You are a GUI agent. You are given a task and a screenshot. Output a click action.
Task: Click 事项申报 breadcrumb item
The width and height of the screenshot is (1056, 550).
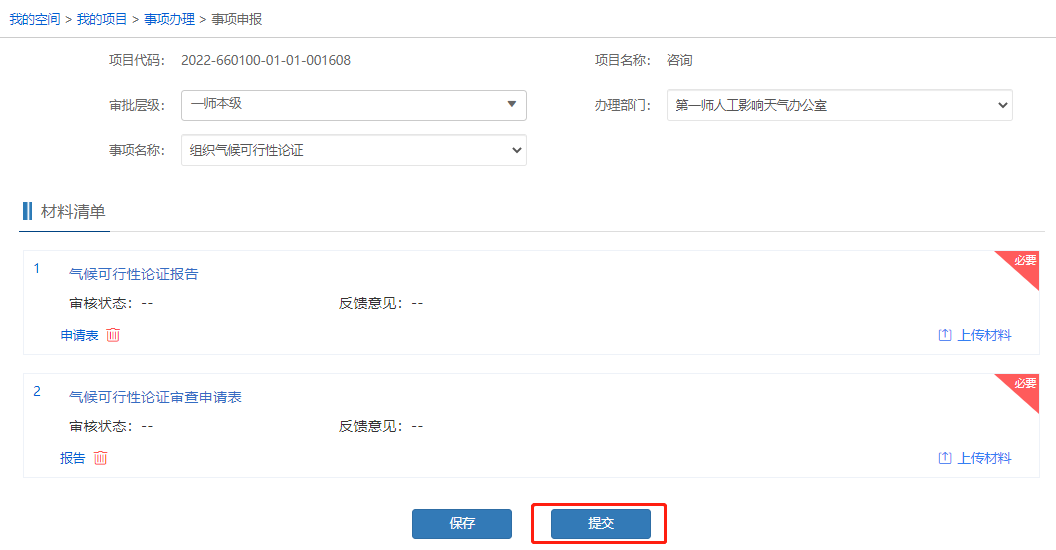point(237,20)
